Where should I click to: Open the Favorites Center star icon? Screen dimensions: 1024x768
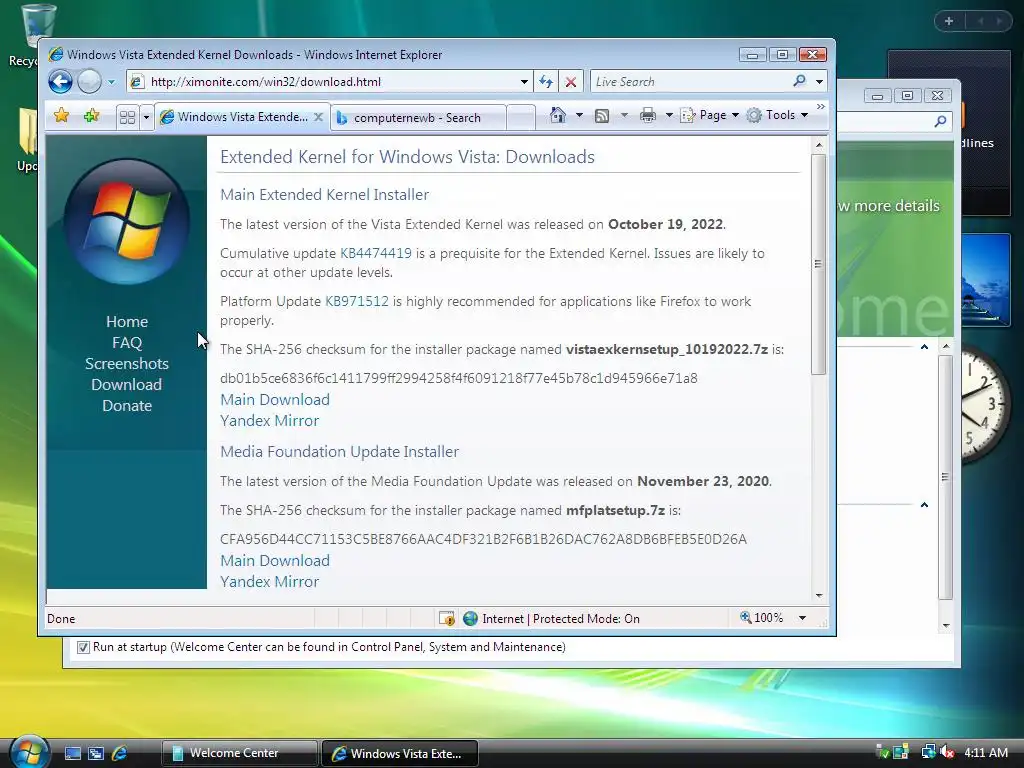tap(61, 116)
